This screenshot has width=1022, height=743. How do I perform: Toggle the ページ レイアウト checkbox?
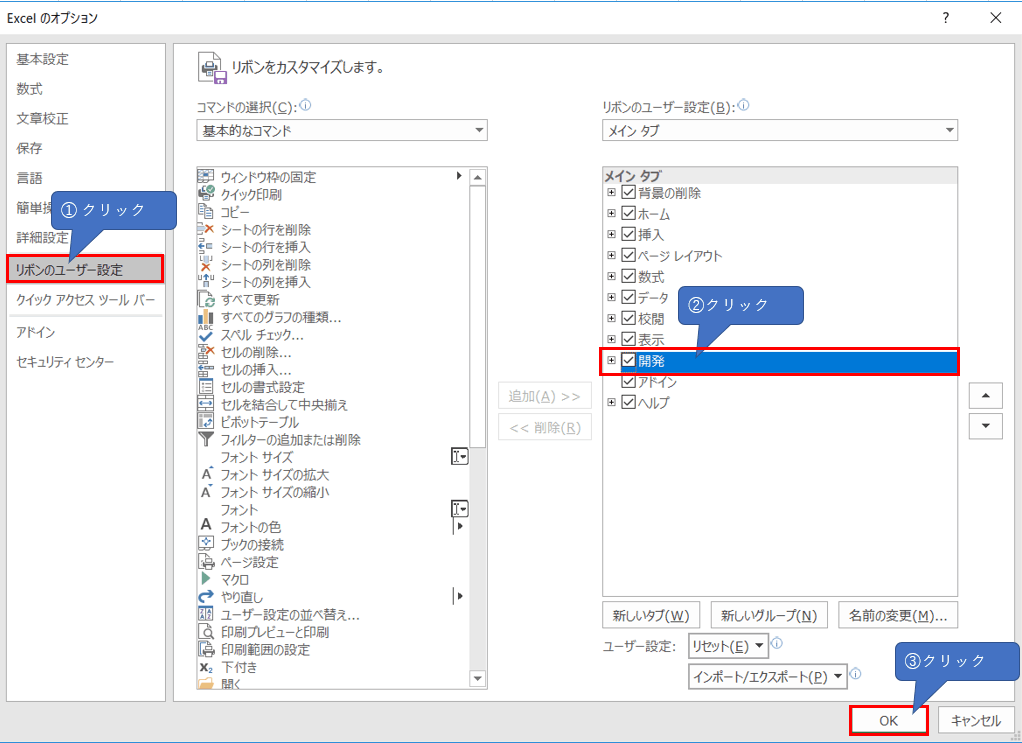(628, 255)
